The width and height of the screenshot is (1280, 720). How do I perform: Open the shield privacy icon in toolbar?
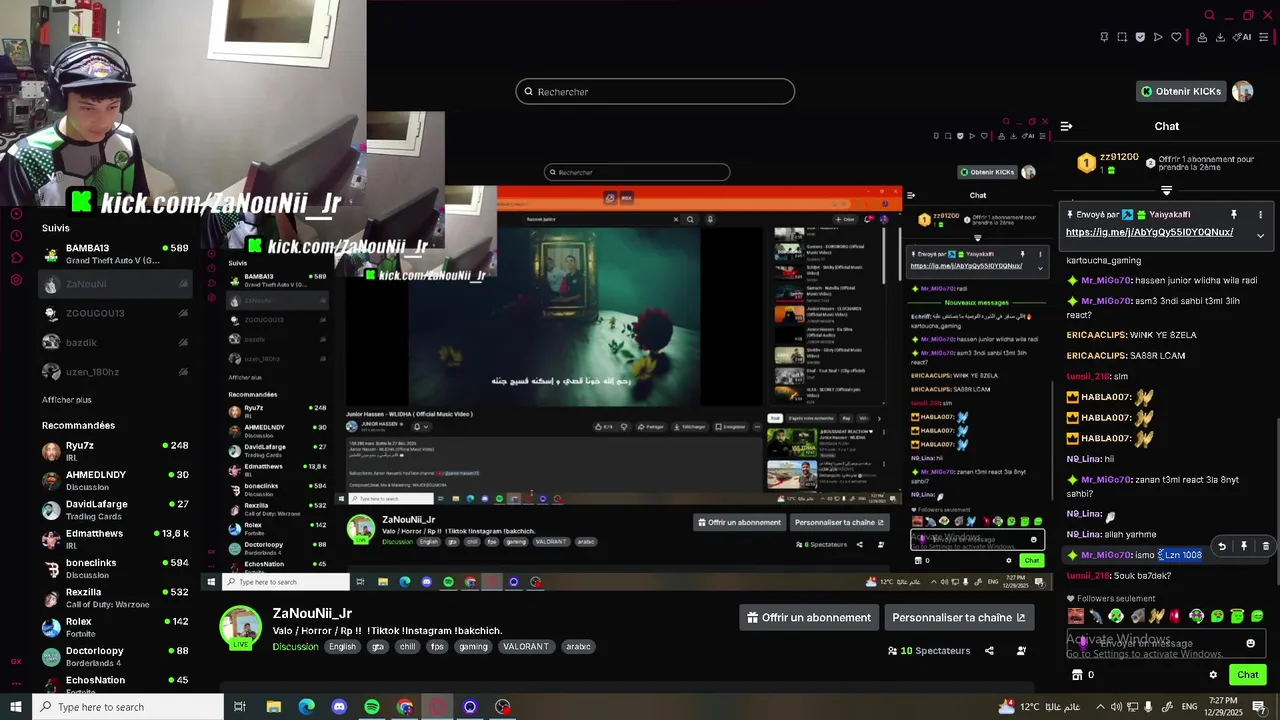click(1140, 37)
